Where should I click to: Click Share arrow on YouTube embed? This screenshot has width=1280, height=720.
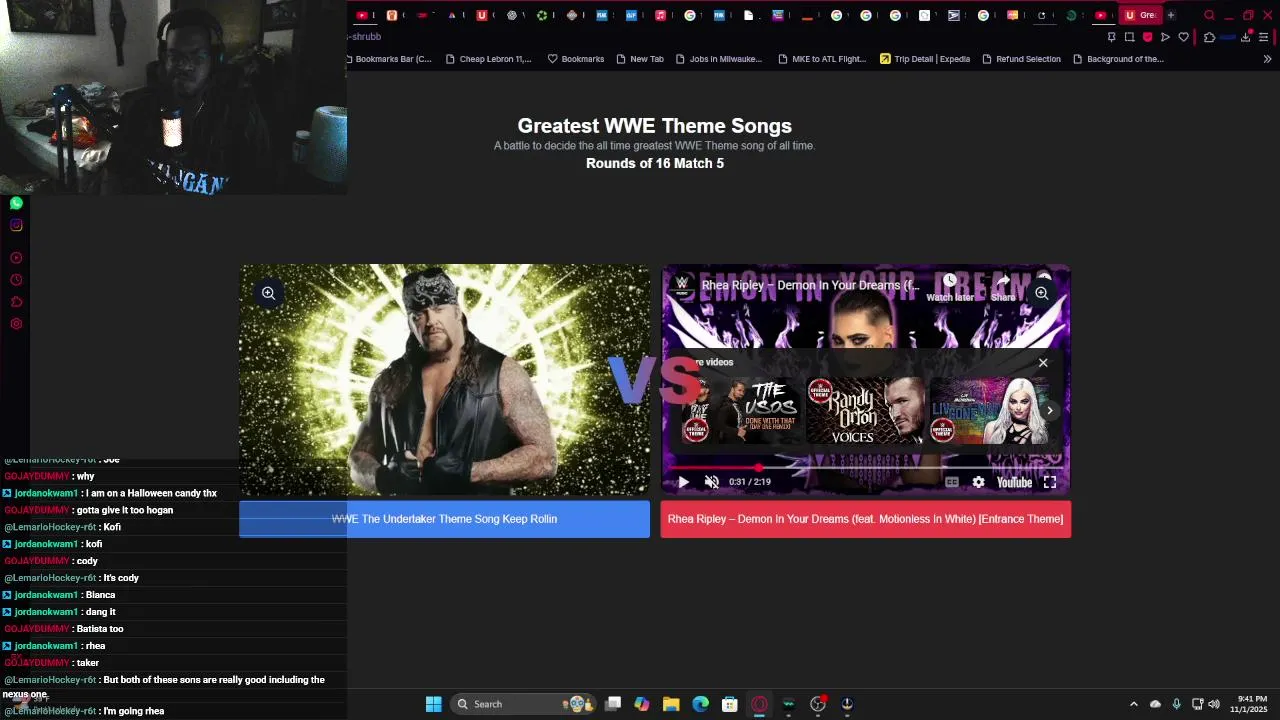tap(1004, 282)
